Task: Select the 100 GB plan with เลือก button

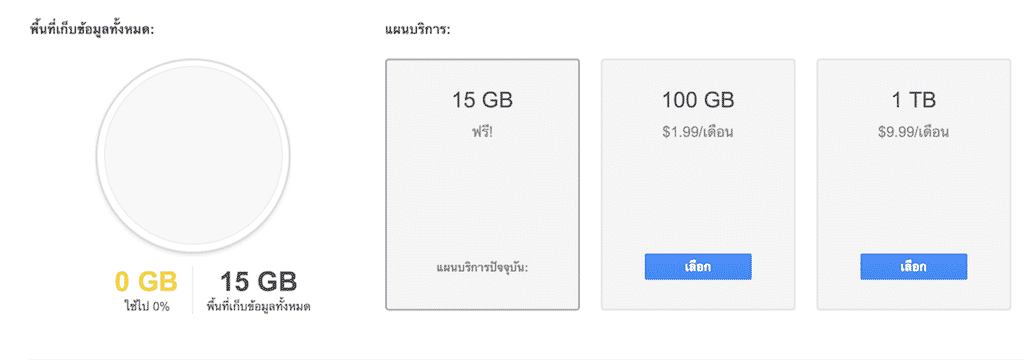Action: tap(697, 267)
